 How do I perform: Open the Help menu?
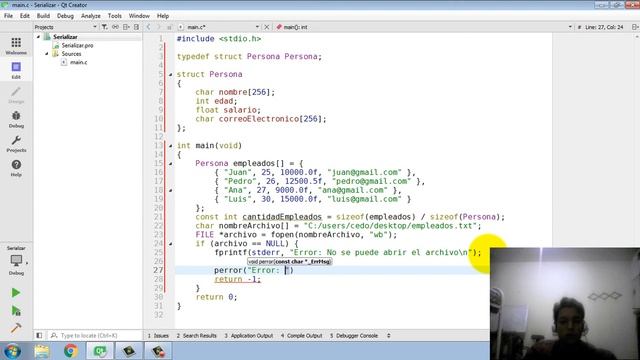coord(163,16)
